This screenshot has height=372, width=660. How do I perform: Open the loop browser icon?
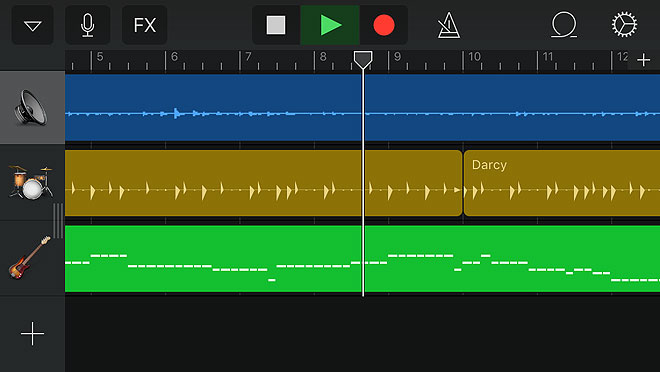click(x=564, y=25)
